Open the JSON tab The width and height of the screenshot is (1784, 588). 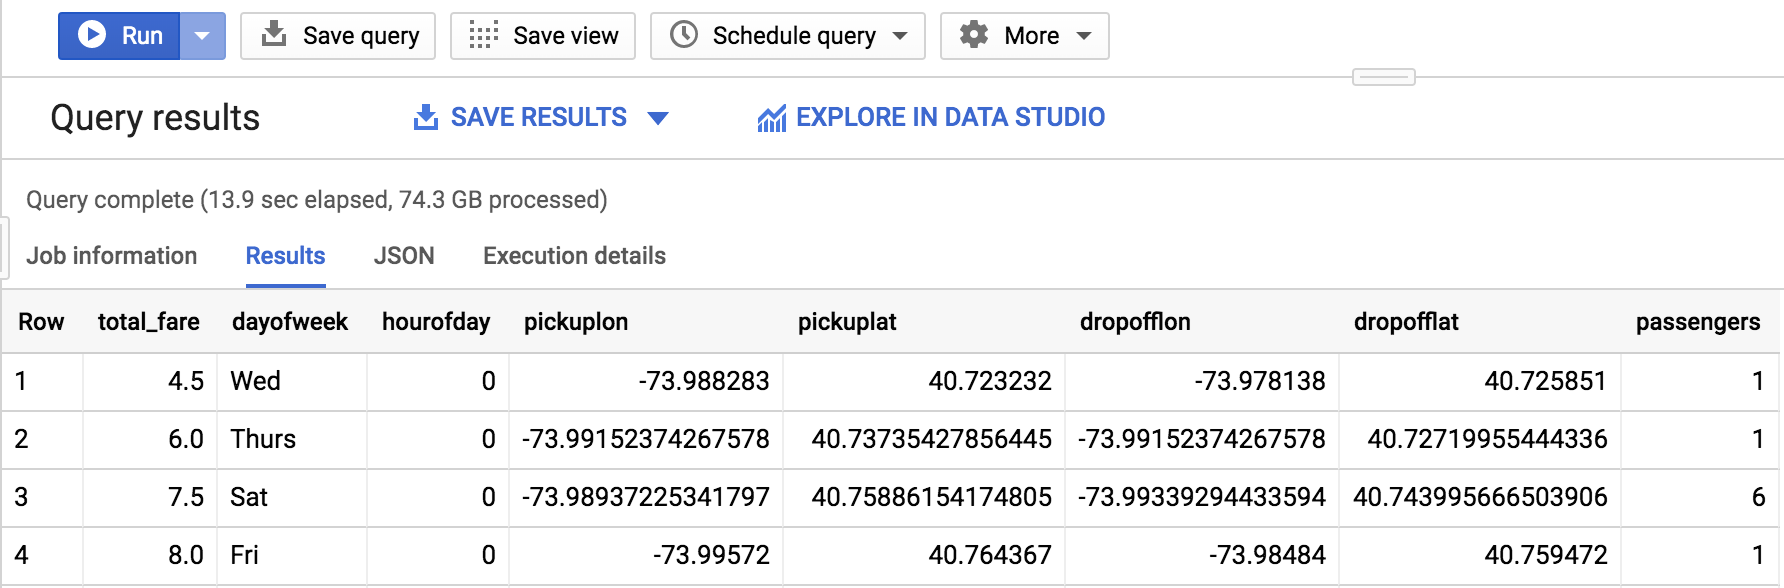(x=404, y=256)
